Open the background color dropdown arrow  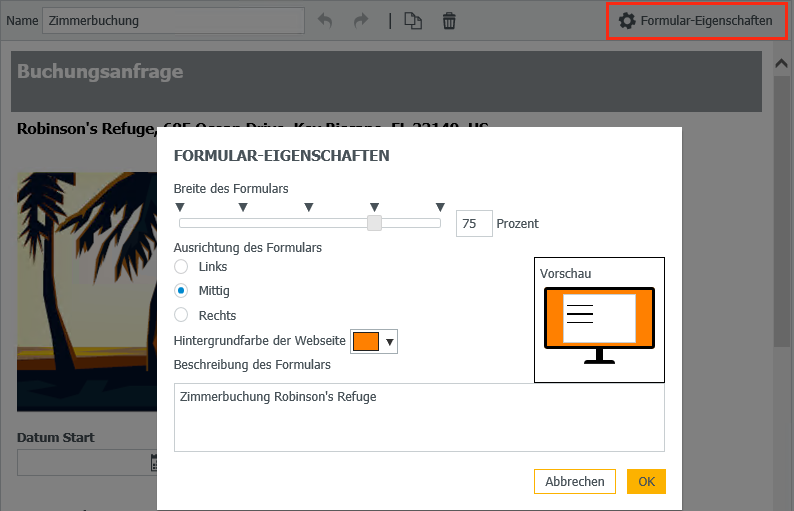389,342
